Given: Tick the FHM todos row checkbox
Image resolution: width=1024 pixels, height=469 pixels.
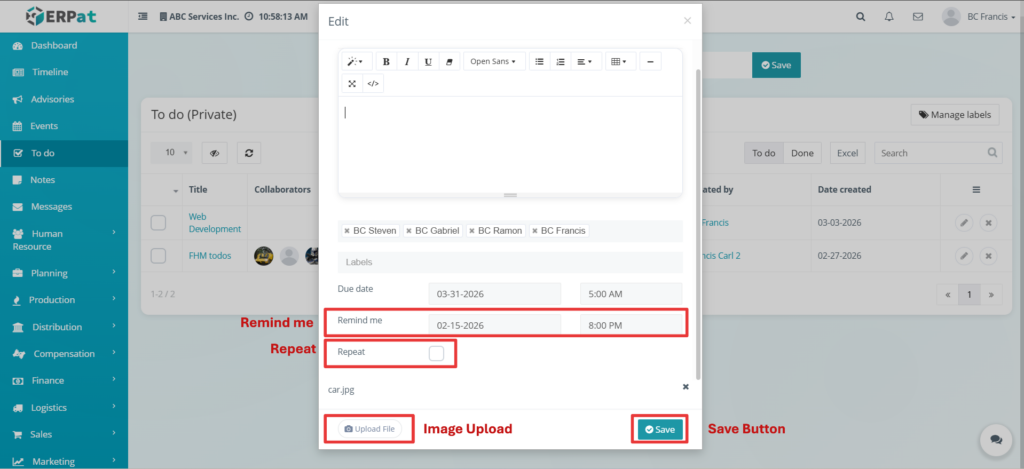Looking at the screenshot, I should point(158,256).
